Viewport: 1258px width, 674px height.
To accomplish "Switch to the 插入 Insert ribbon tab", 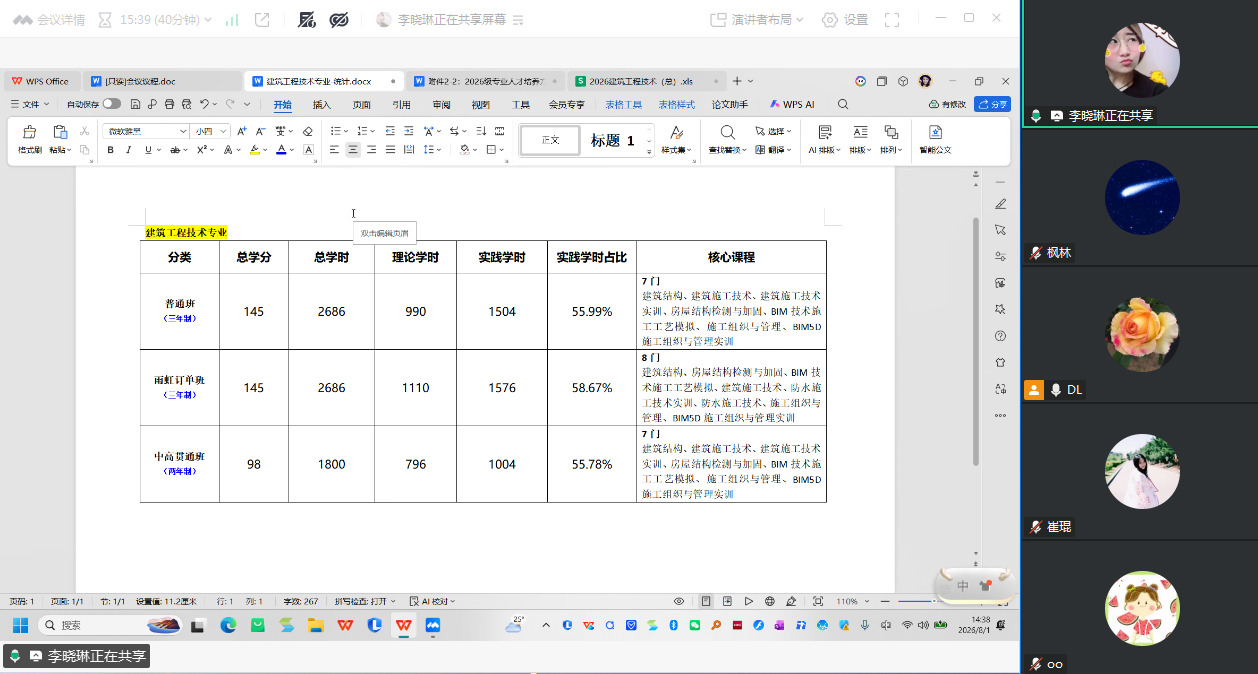I will click(x=322, y=104).
